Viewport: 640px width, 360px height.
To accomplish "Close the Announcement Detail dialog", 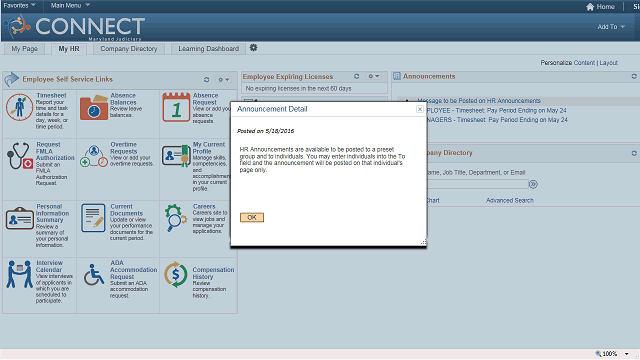I will click(420, 109).
